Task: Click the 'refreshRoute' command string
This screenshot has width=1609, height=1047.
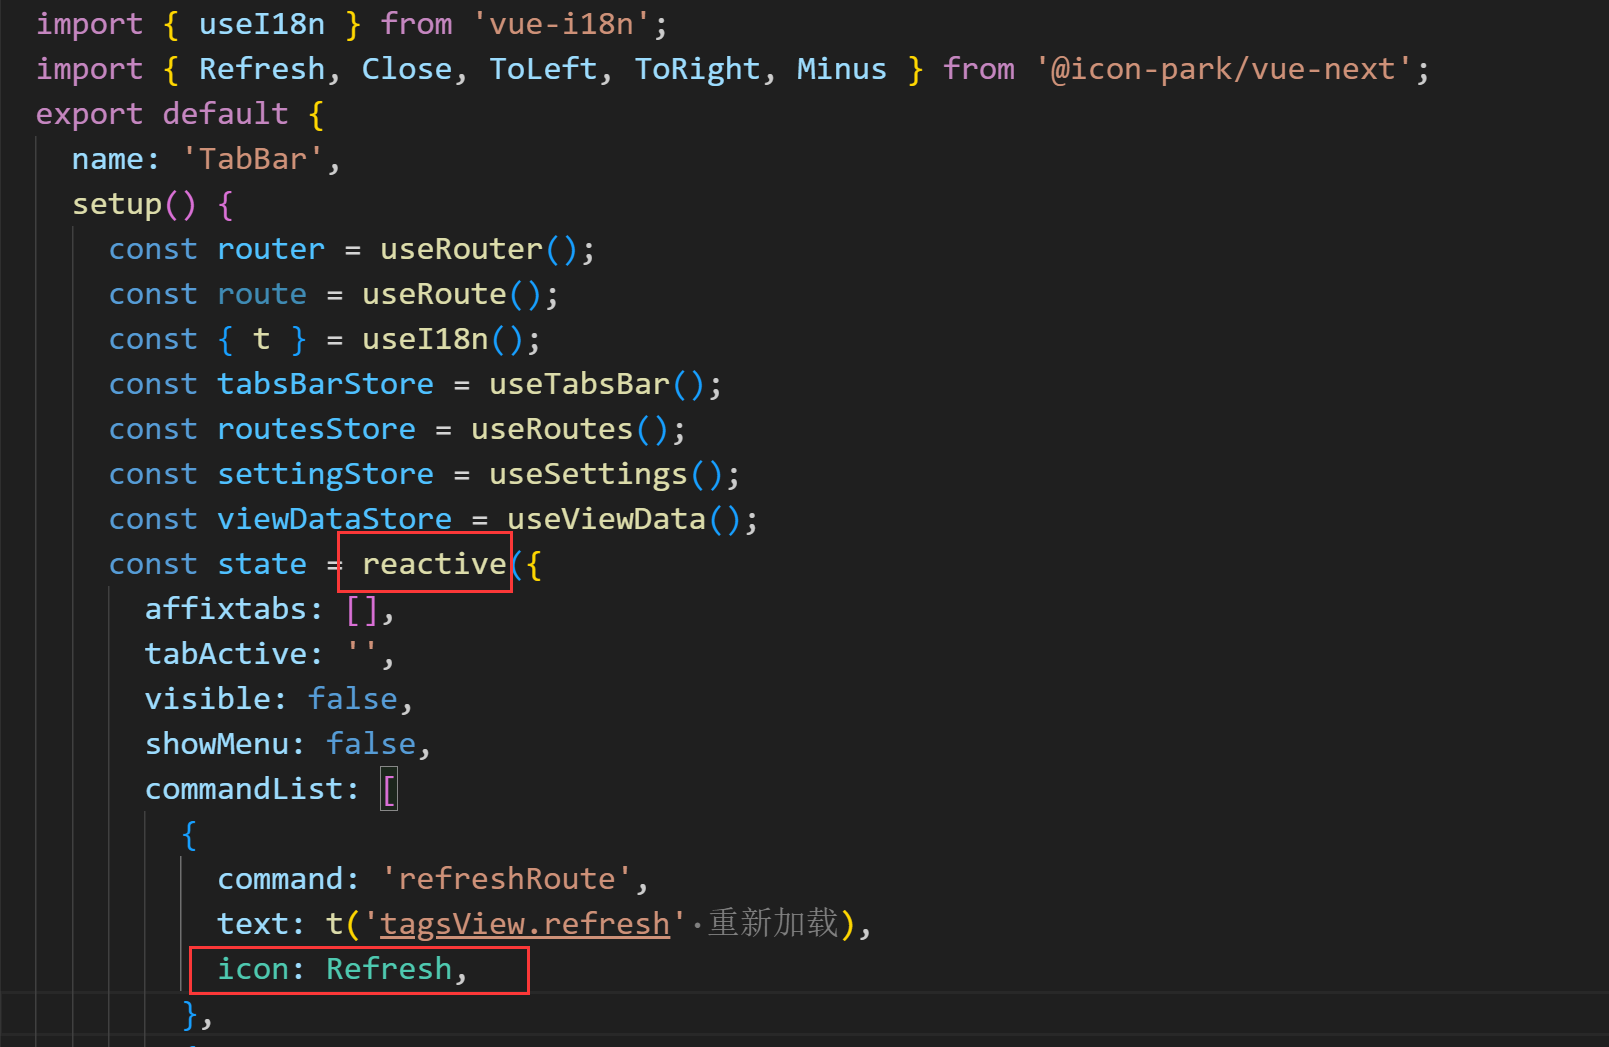Action: tap(506, 879)
